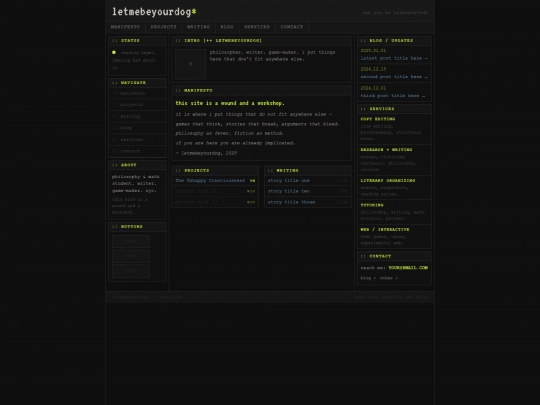
Task: Open the WRITING top nav tab
Action: [x=198, y=27]
